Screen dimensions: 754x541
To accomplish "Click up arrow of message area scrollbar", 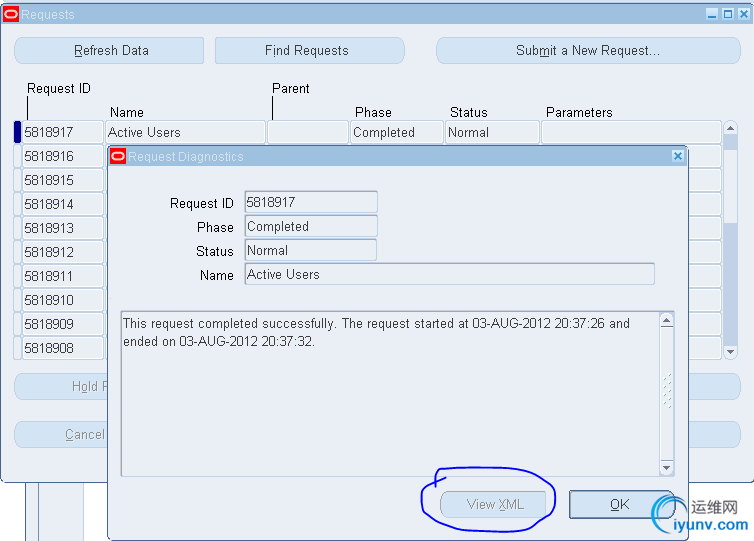I will pos(666,320).
